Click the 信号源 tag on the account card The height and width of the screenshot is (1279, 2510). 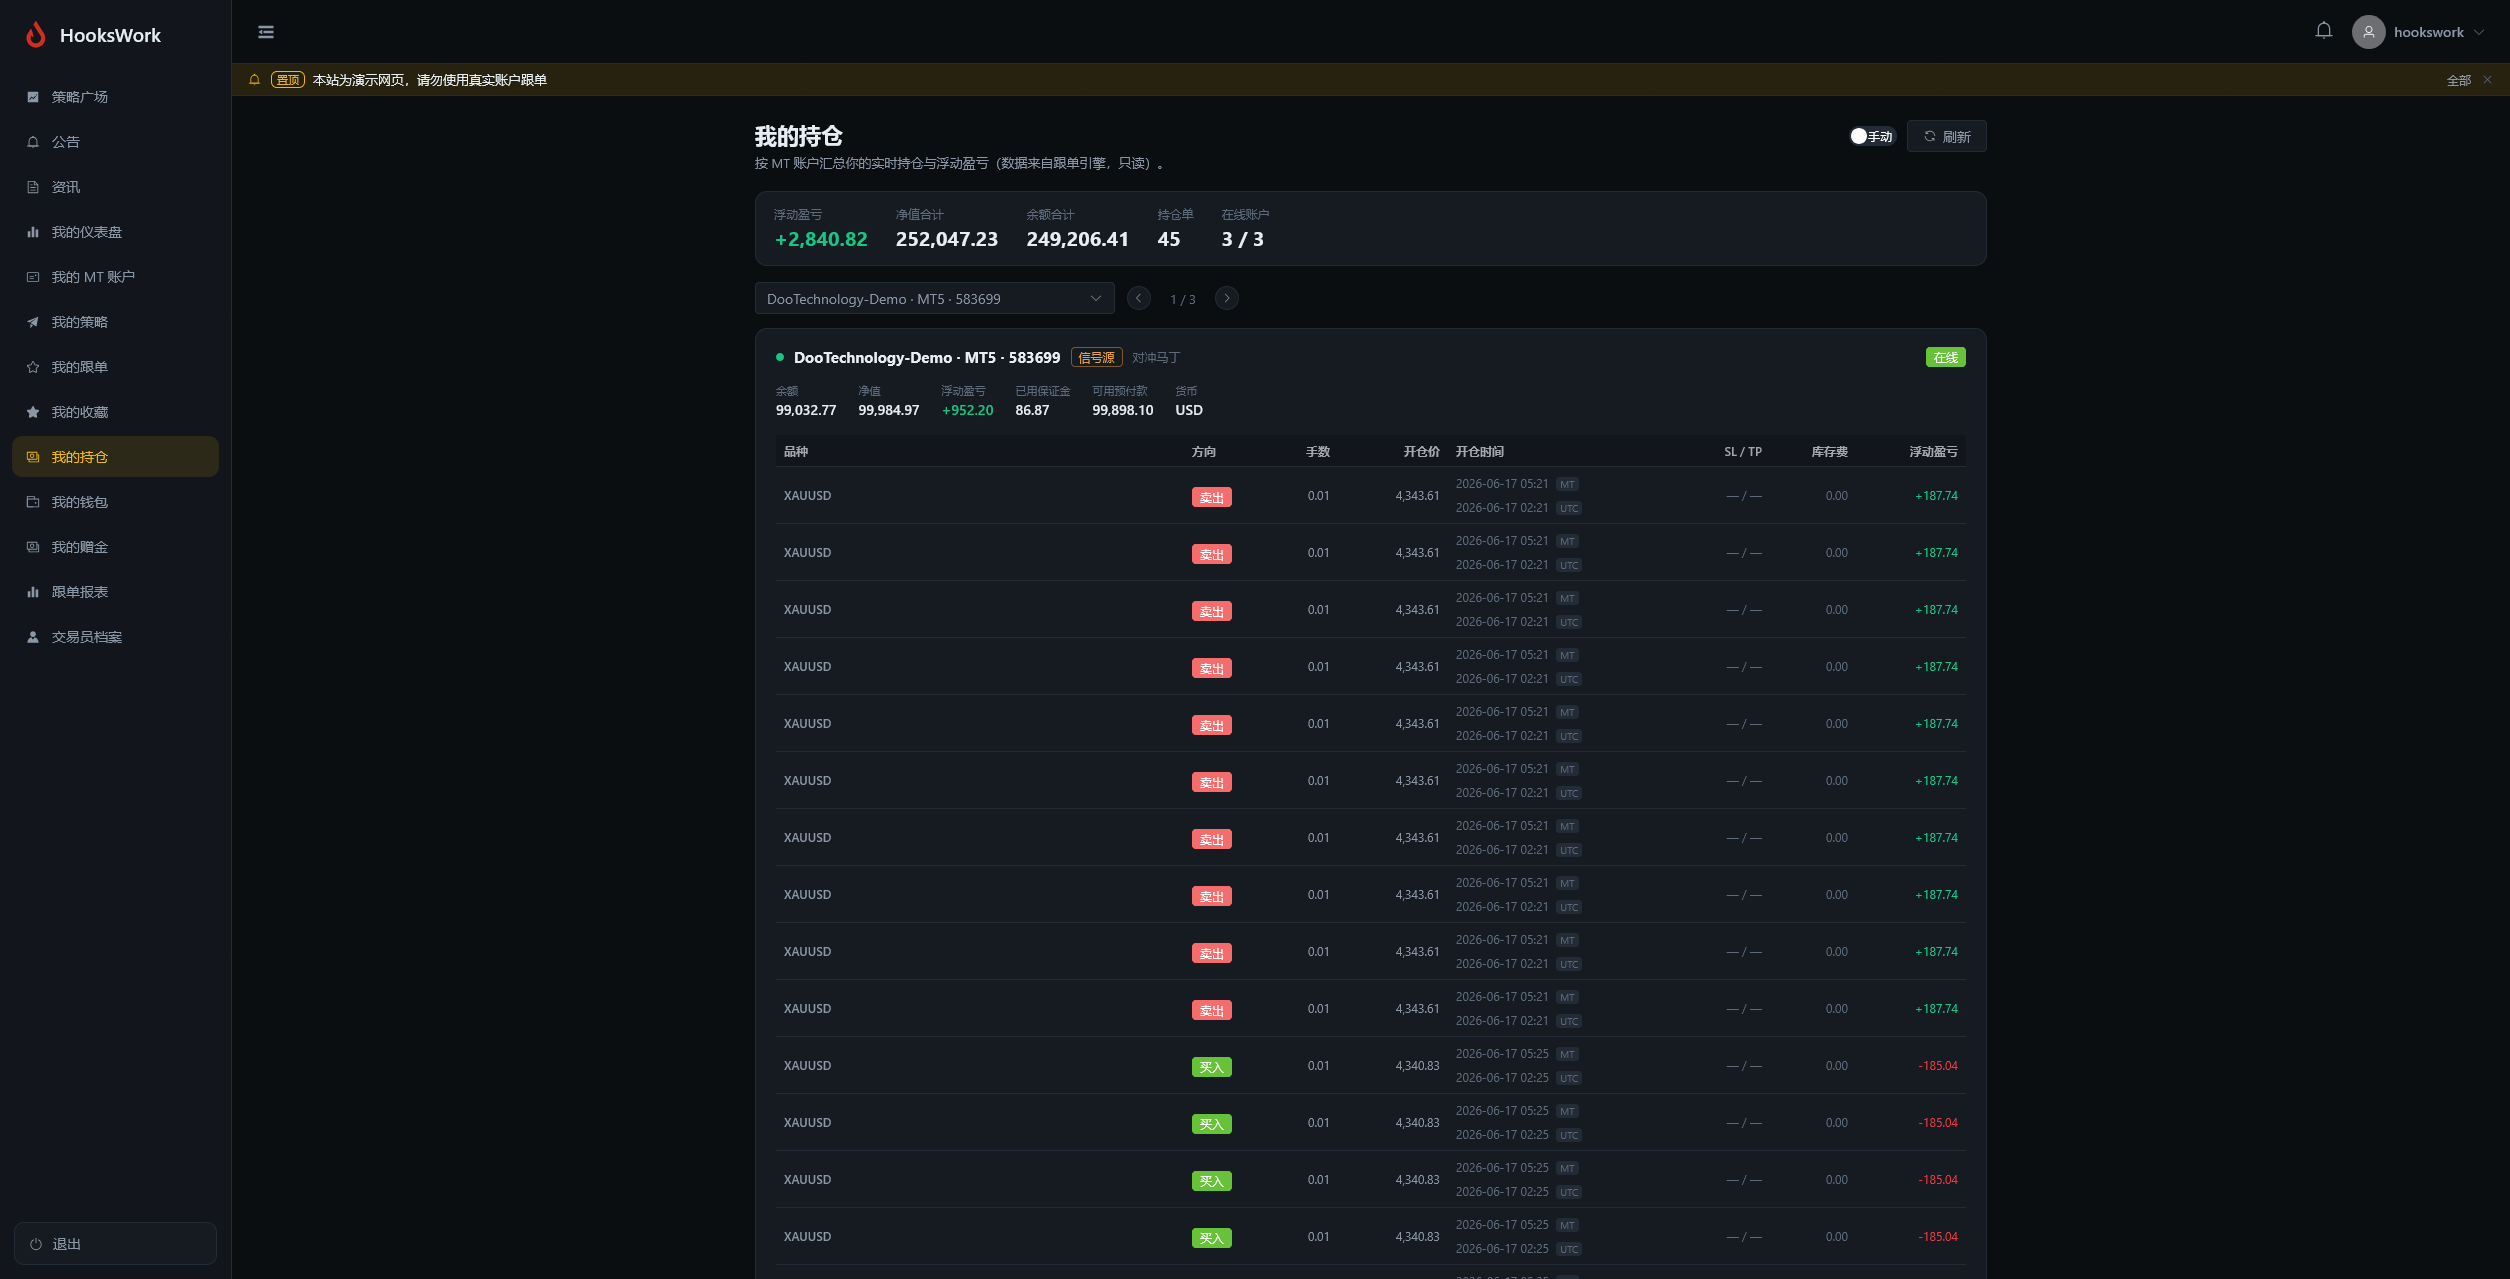1096,357
